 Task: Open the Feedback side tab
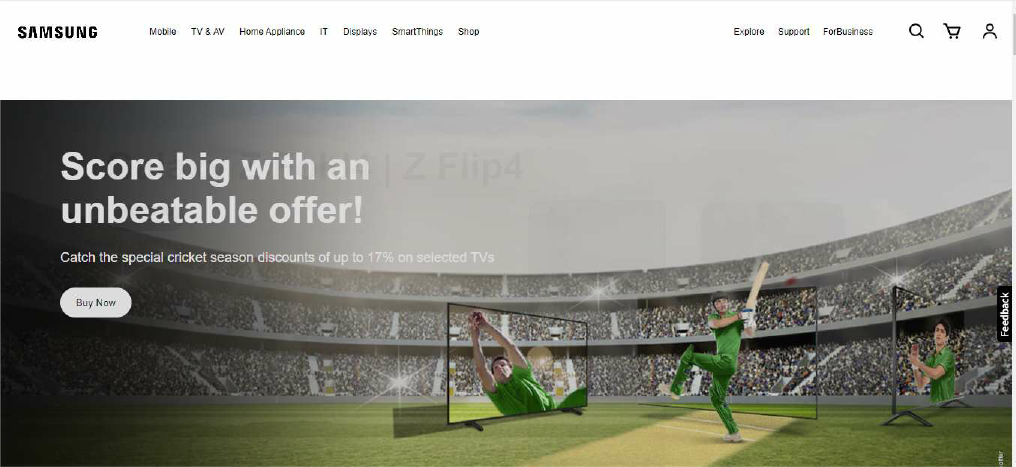pos(1005,313)
